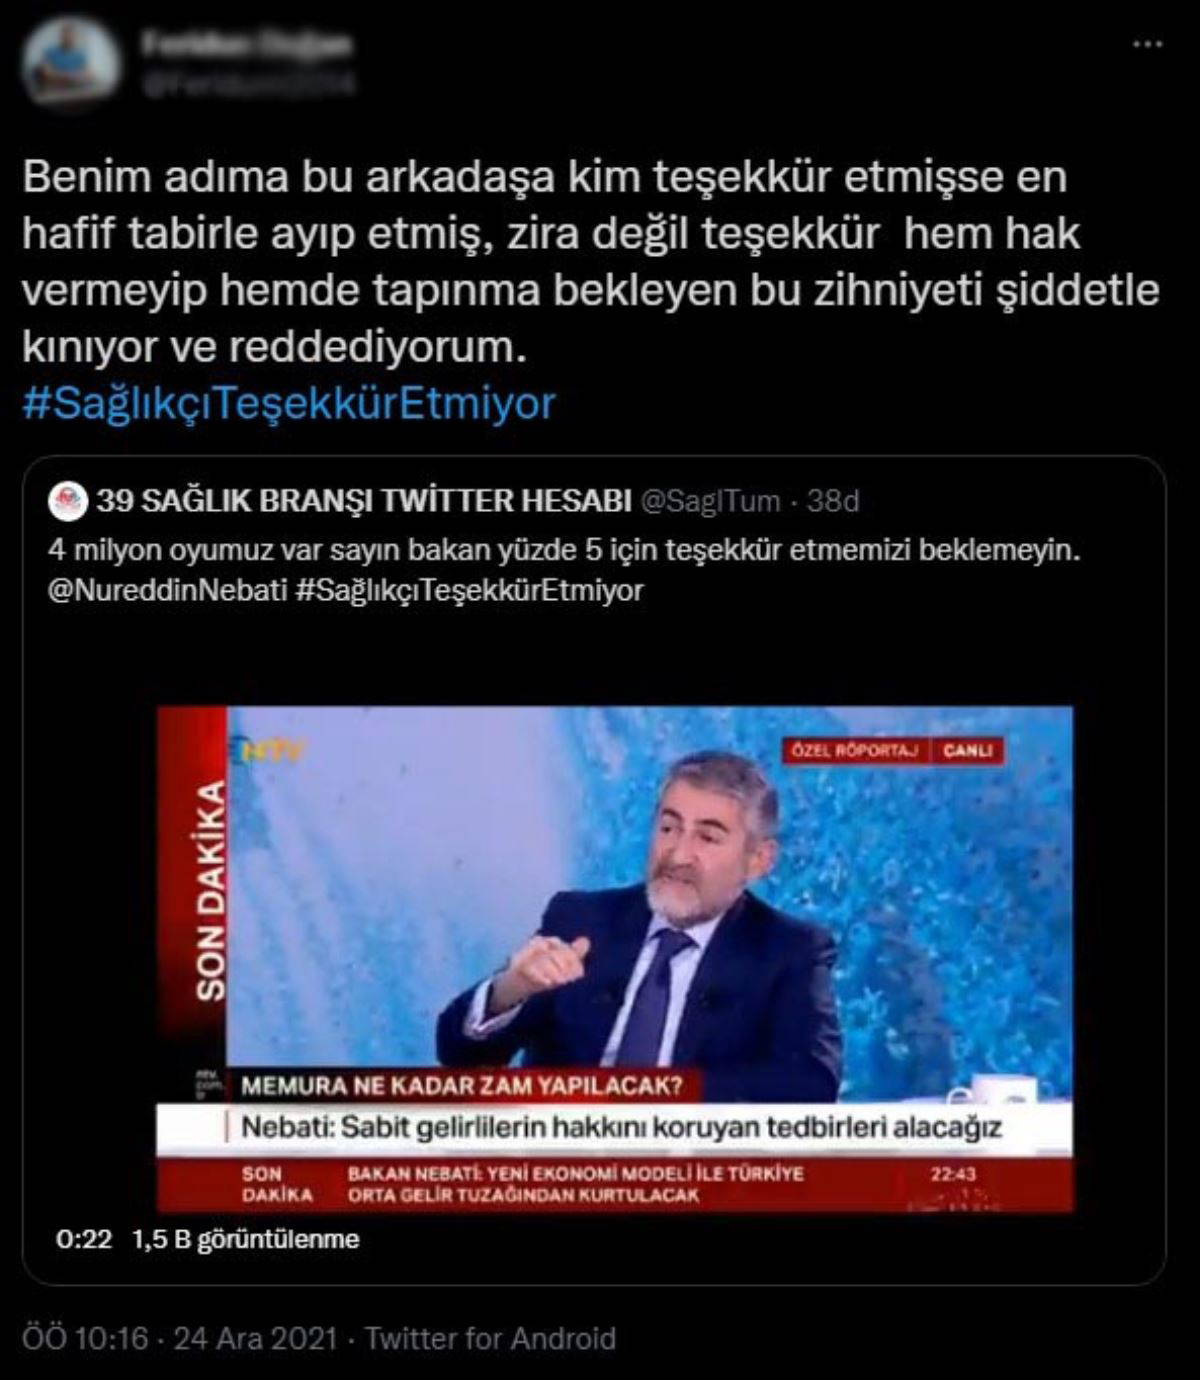Open the #SağlıkçıTeşekkürEtmiyor hashtag in main tweet
This screenshot has width=1200, height=1380.
[x=288, y=404]
